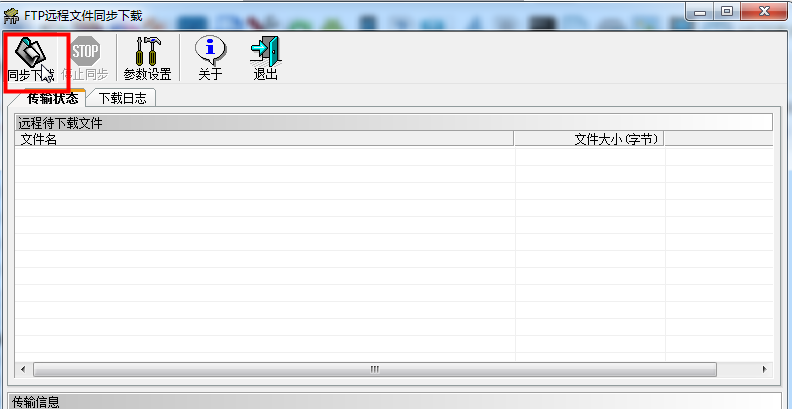Click the blank column header after 文件大小

point(718,139)
